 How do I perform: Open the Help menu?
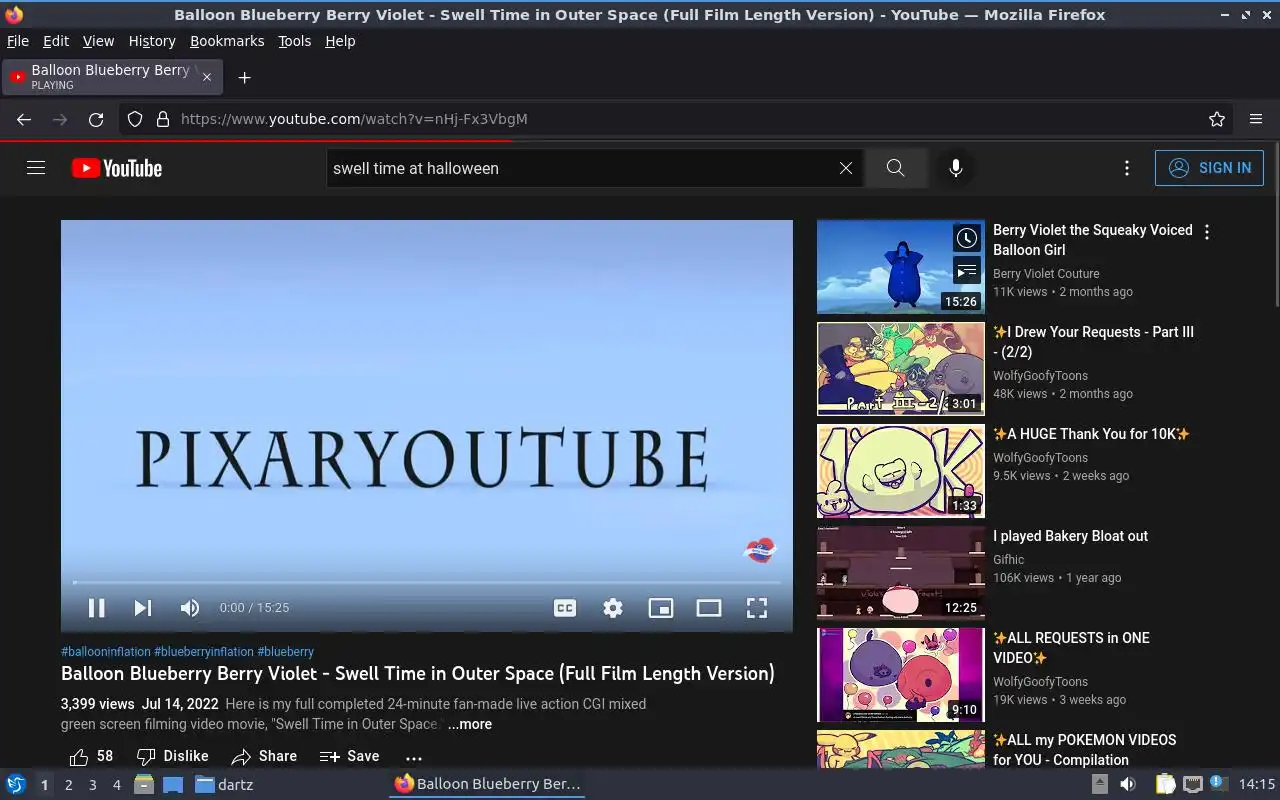(340, 41)
